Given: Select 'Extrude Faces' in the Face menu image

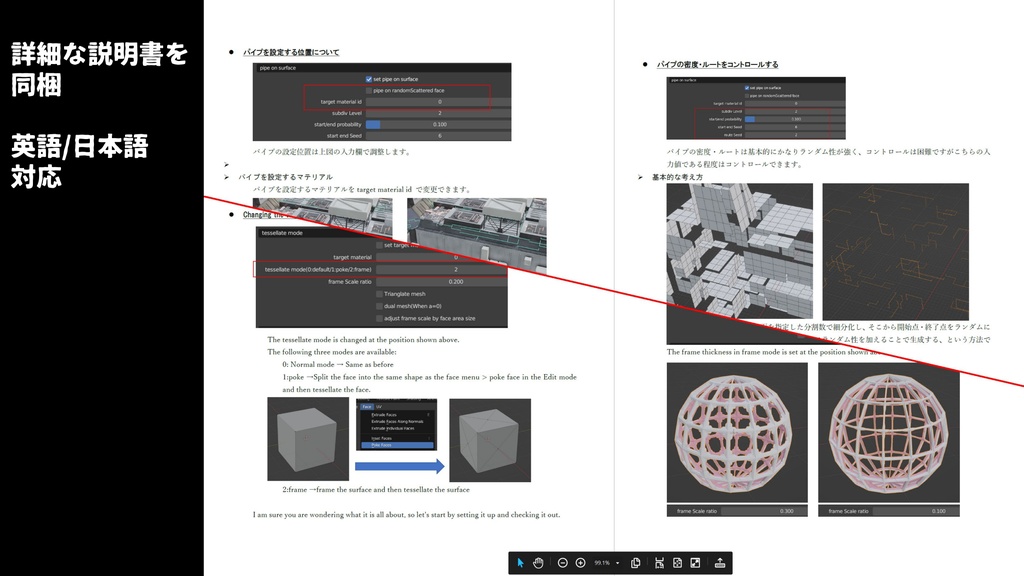Looking at the screenshot, I should [x=384, y=415].
